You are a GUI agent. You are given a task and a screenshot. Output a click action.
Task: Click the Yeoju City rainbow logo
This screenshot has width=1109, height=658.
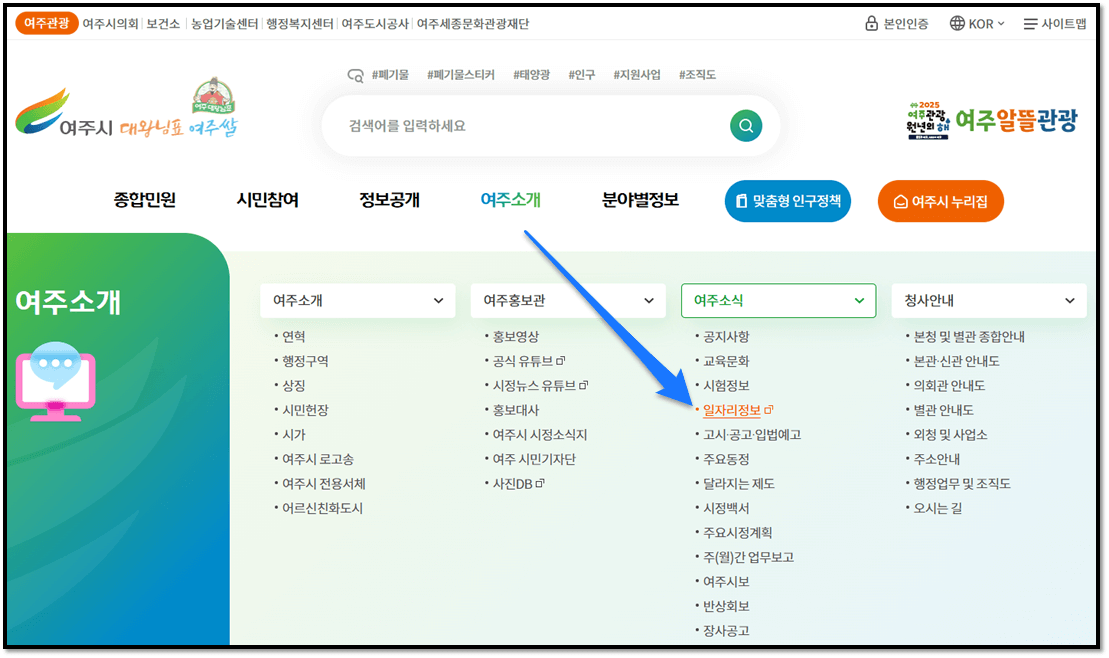click(42, 113)
